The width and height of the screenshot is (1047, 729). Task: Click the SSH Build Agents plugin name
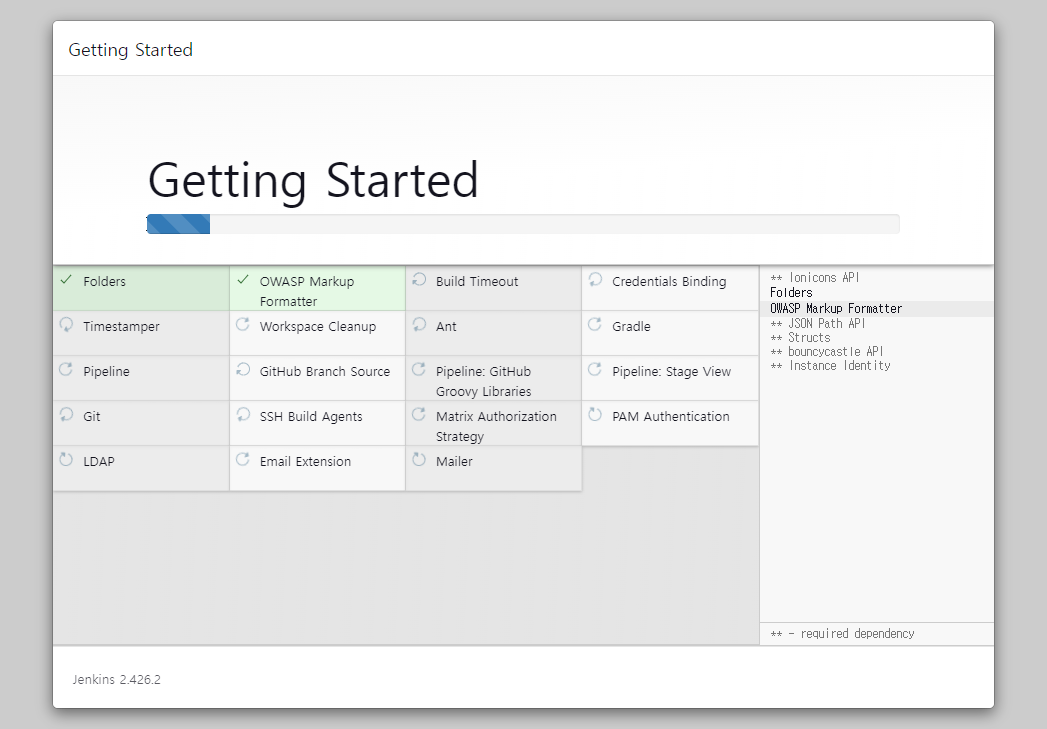point(310,417)
